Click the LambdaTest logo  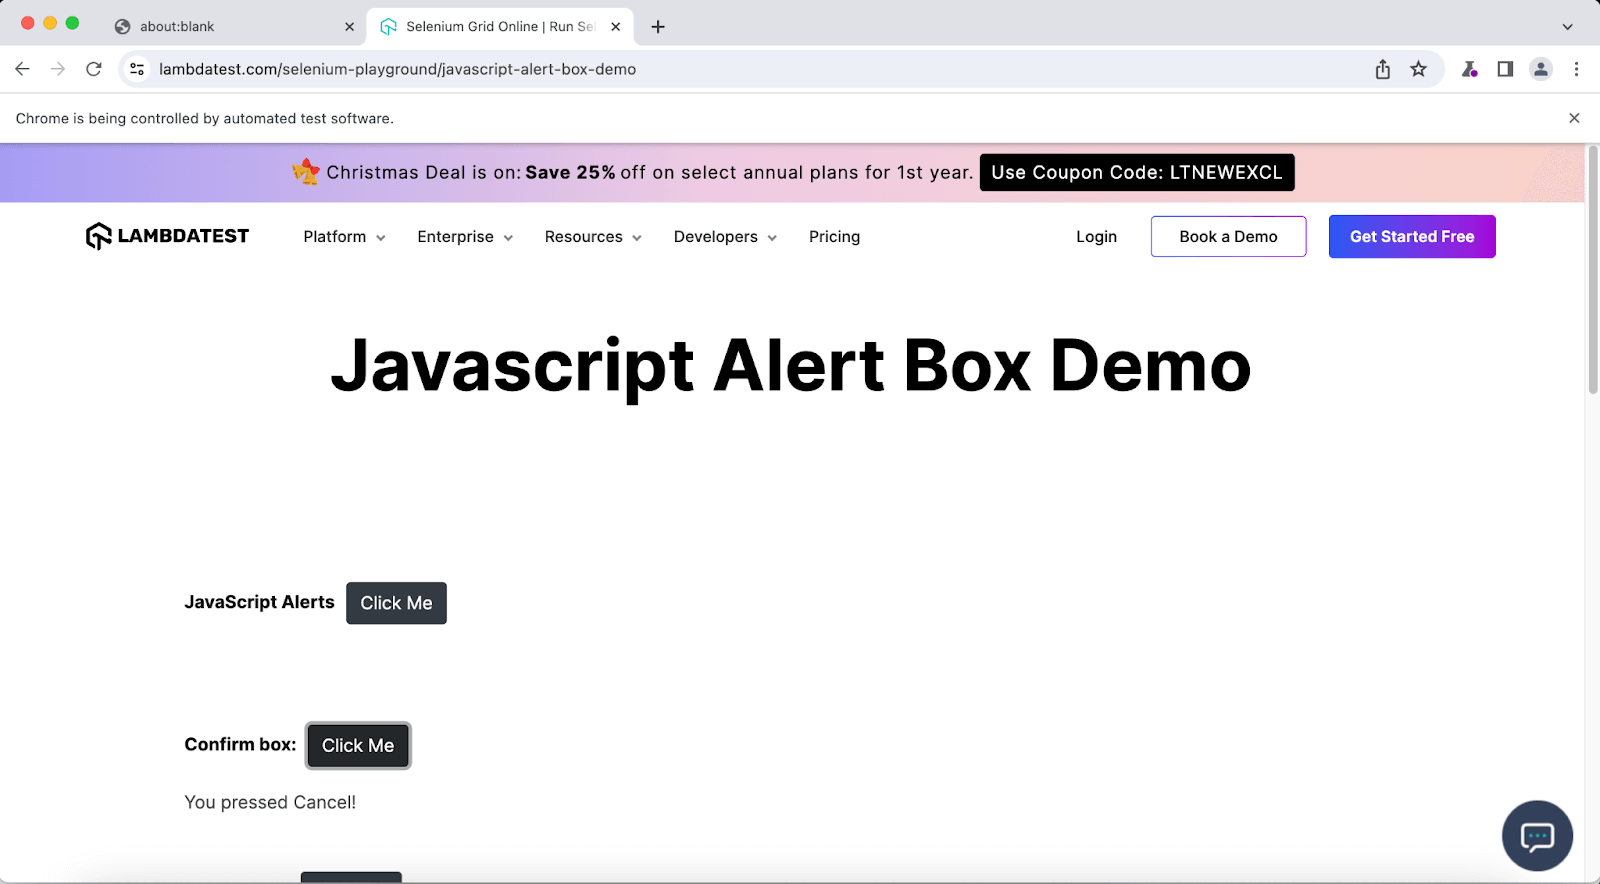point(167,236)
